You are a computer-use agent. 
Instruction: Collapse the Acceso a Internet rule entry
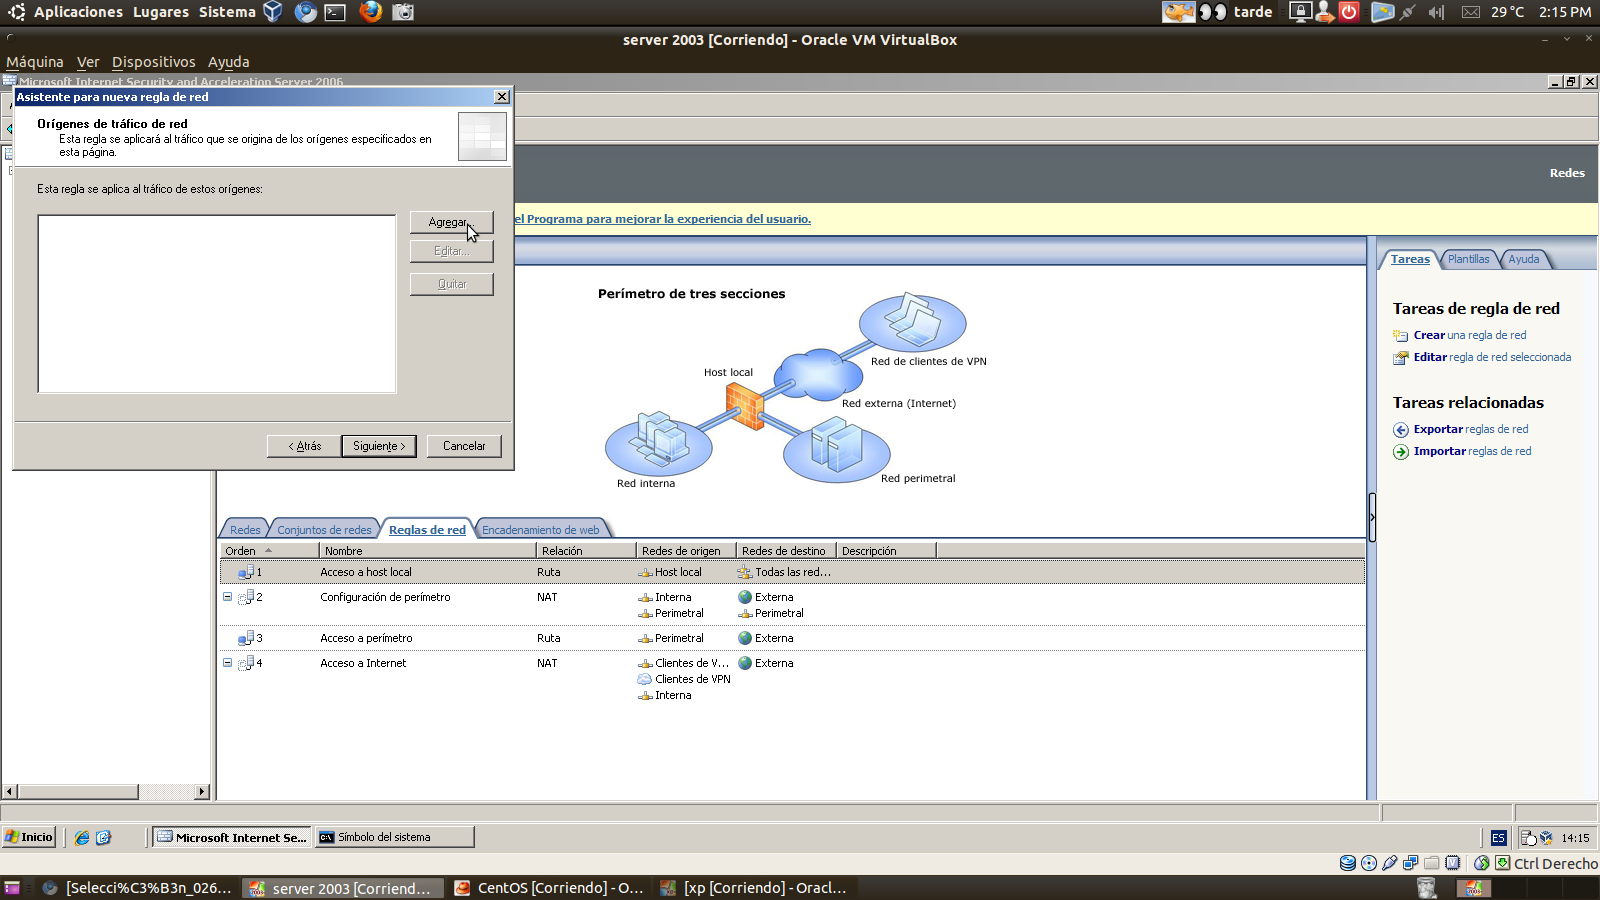[x=227, y=662]
